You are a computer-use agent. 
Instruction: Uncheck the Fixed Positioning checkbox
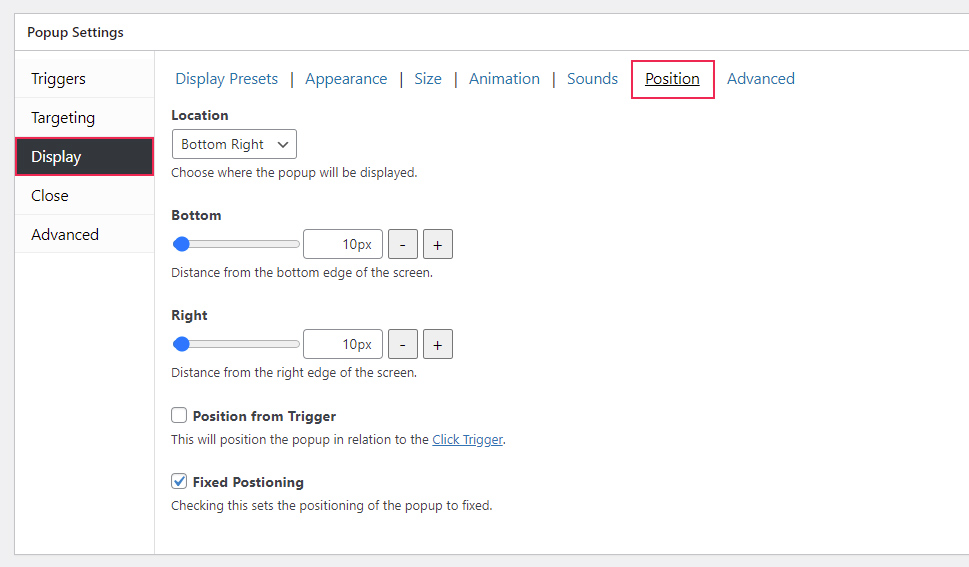pos(179,481)
